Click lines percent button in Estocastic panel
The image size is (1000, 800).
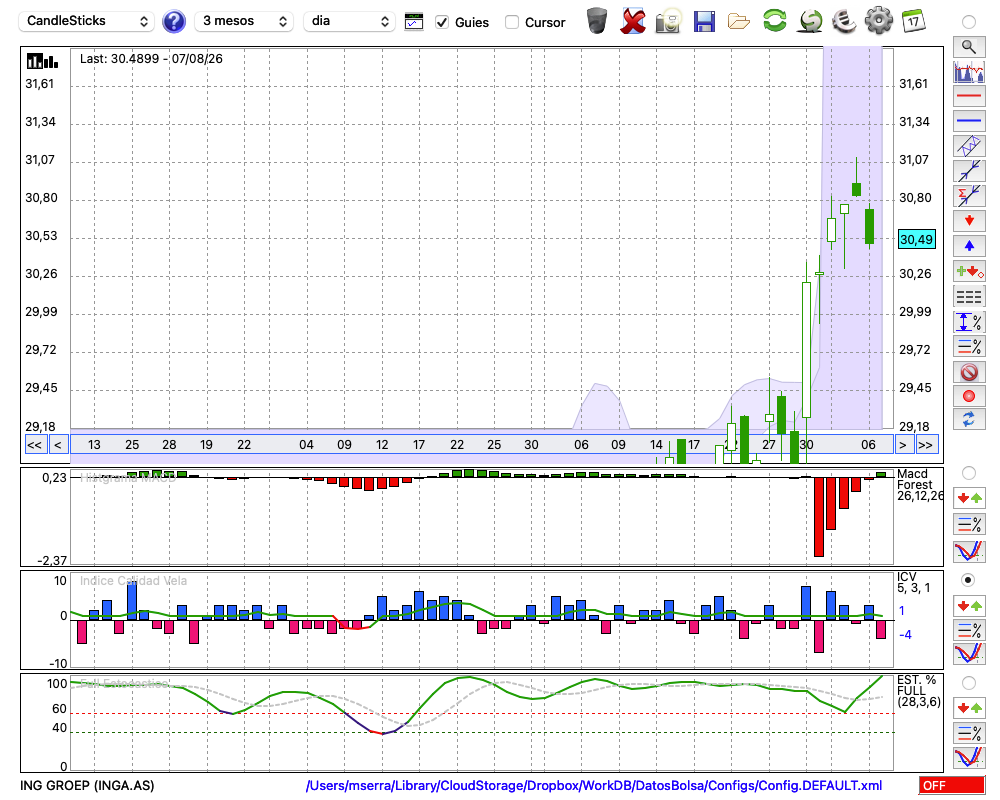969,733
